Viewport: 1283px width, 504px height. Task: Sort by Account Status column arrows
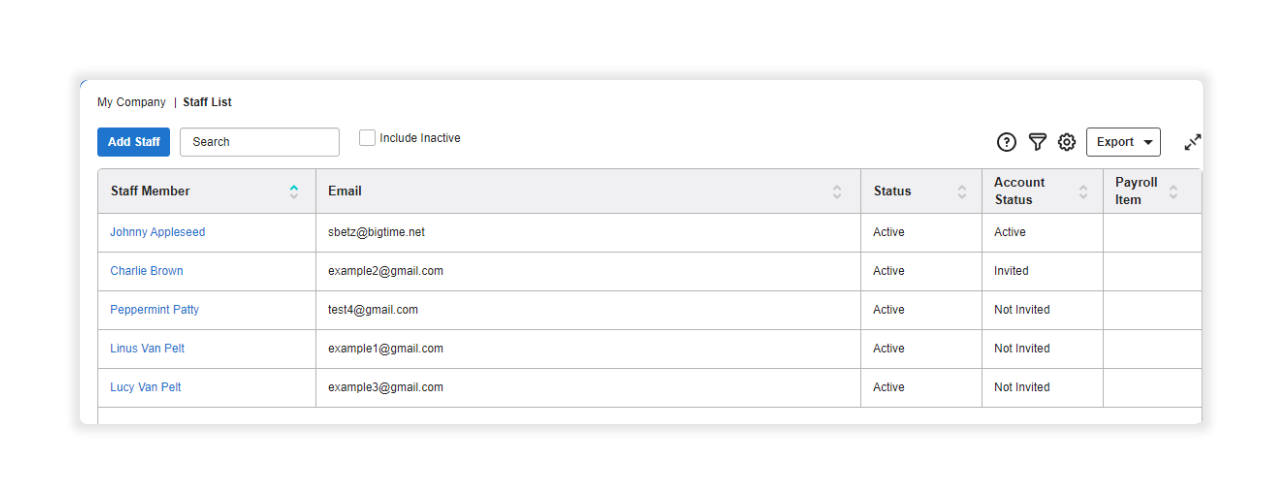click(1083, 191)
